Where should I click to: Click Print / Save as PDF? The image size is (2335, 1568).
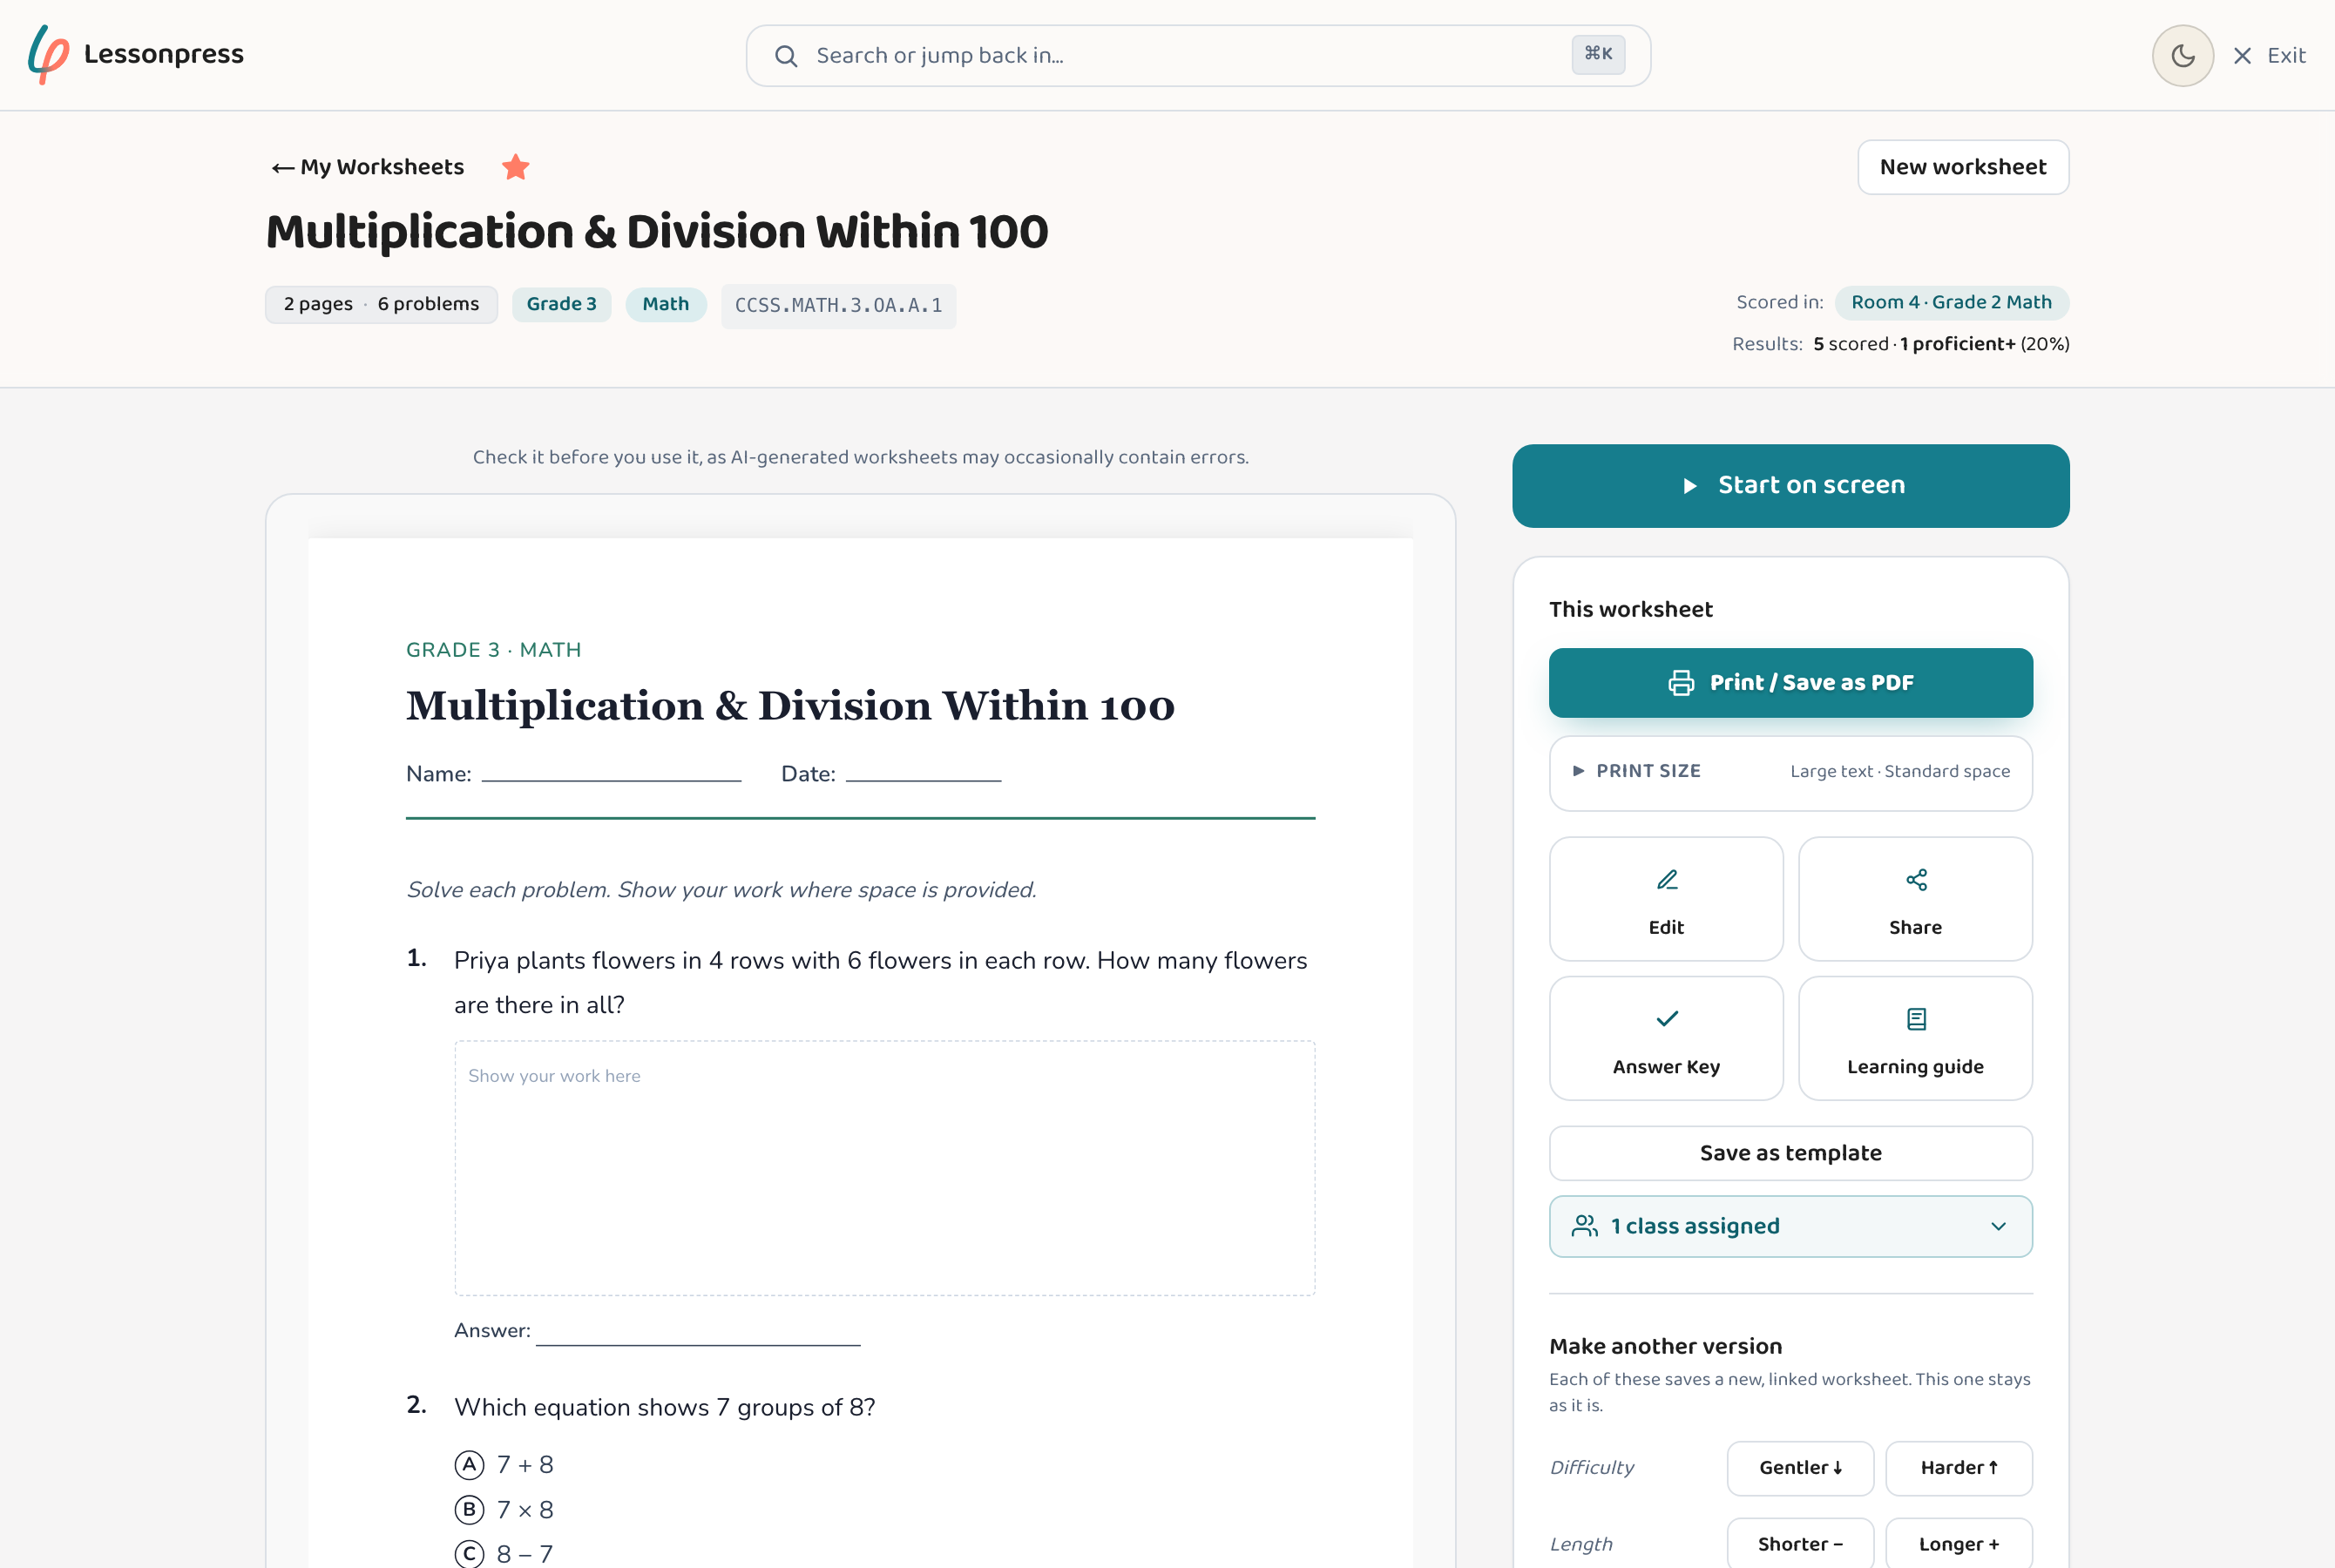[1790, 683]
